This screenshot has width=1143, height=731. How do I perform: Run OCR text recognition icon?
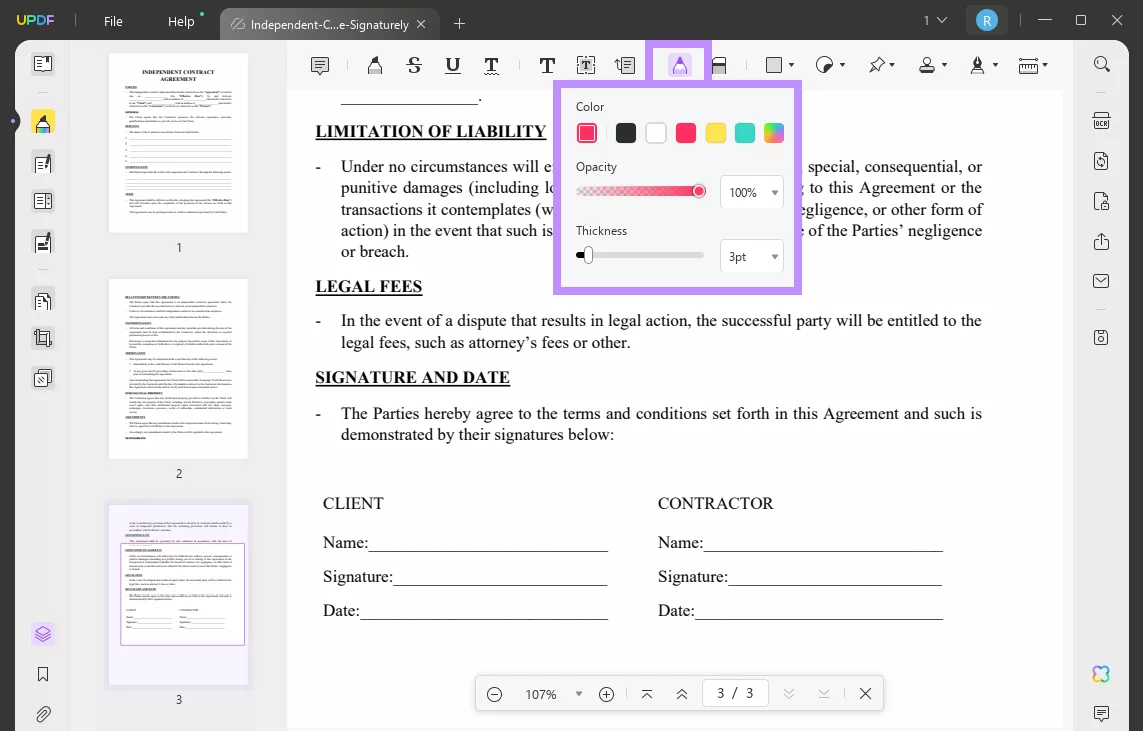(x=1101, y=121)
